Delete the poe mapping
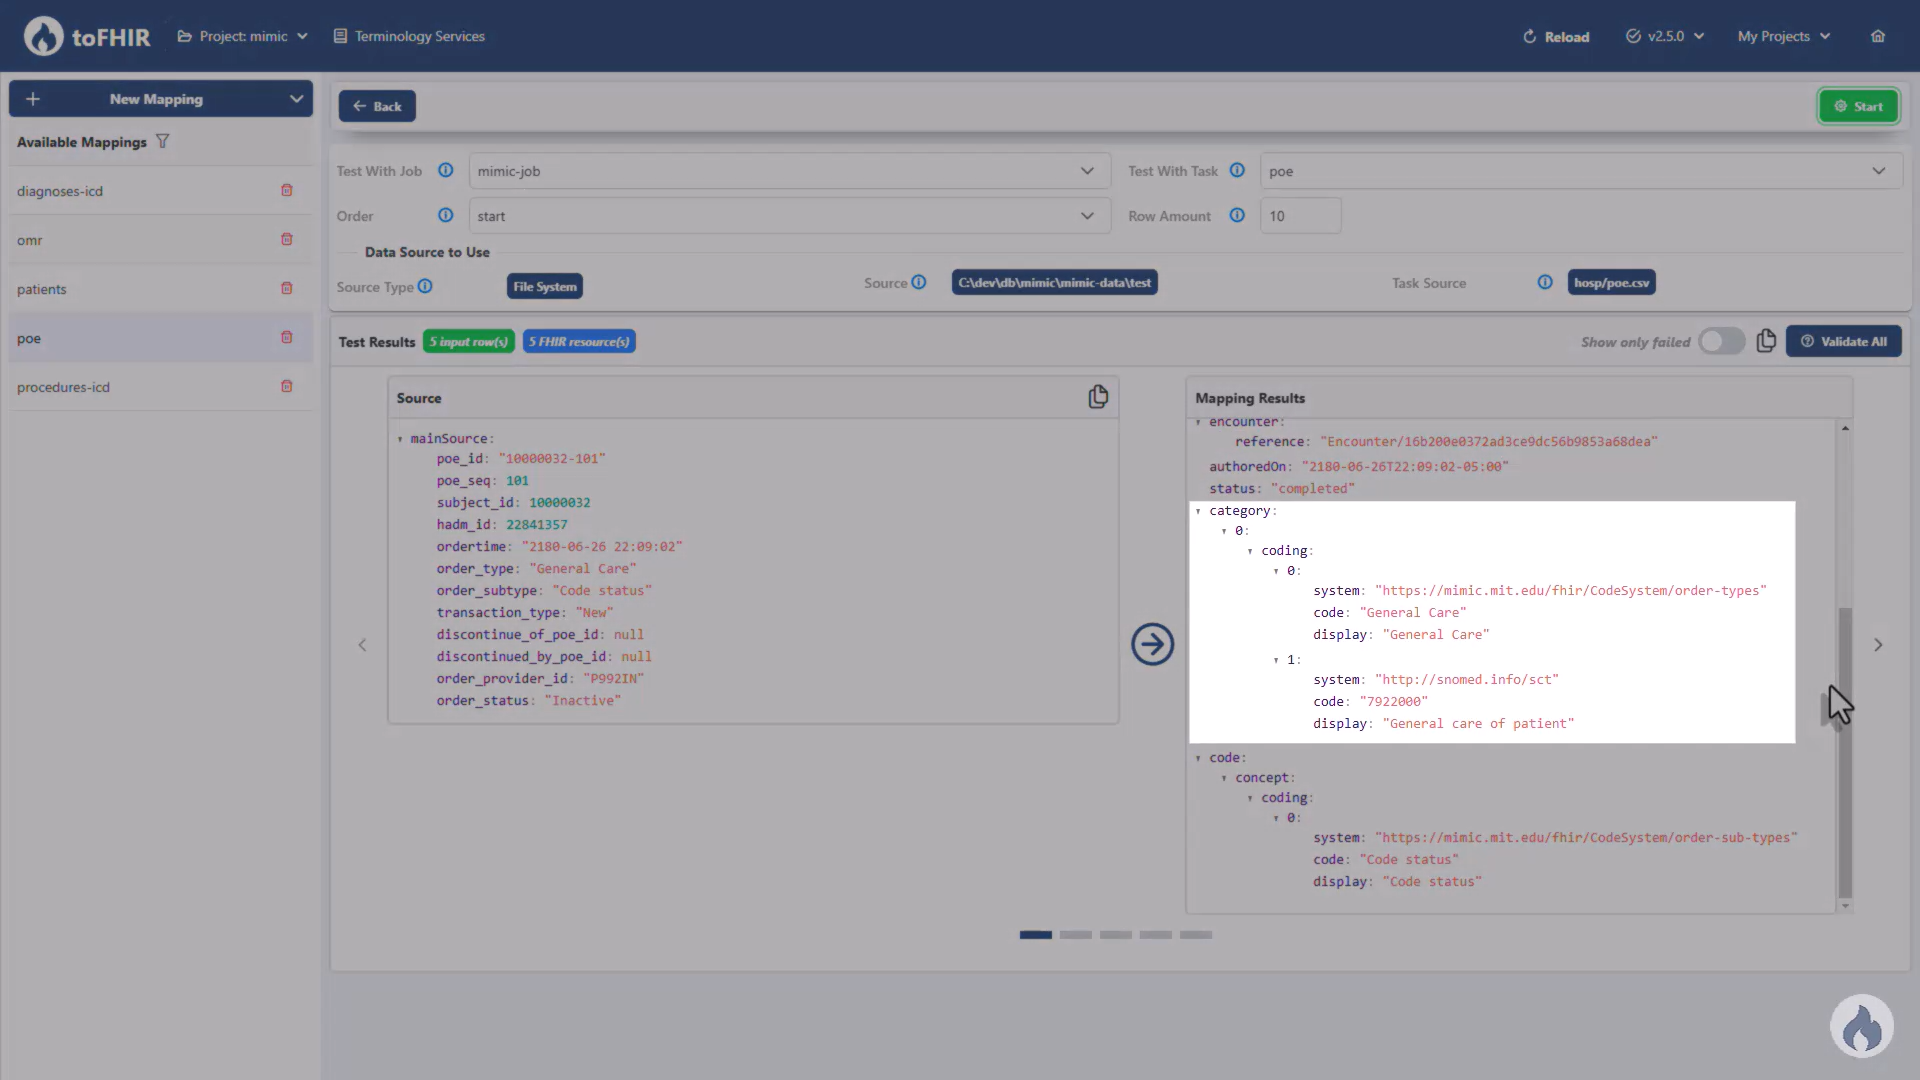The width and height of the screenshot is (1920, 1080). coord(286,337)
